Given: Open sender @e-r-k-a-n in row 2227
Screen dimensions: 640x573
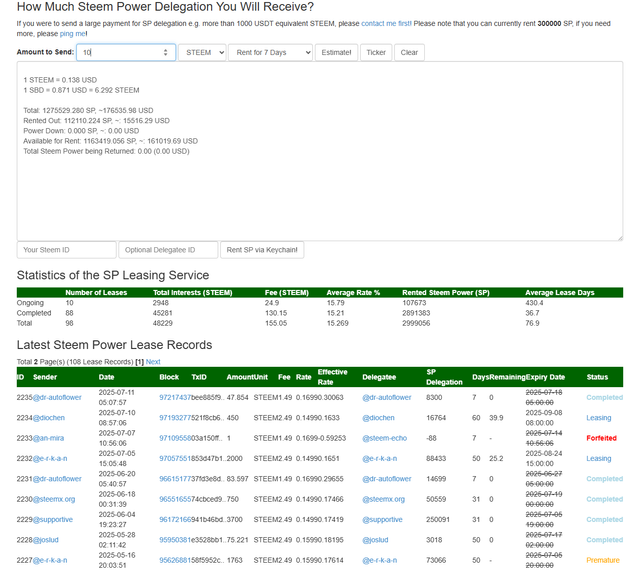Looking at the screenshot, I should (x=50, y=560).
